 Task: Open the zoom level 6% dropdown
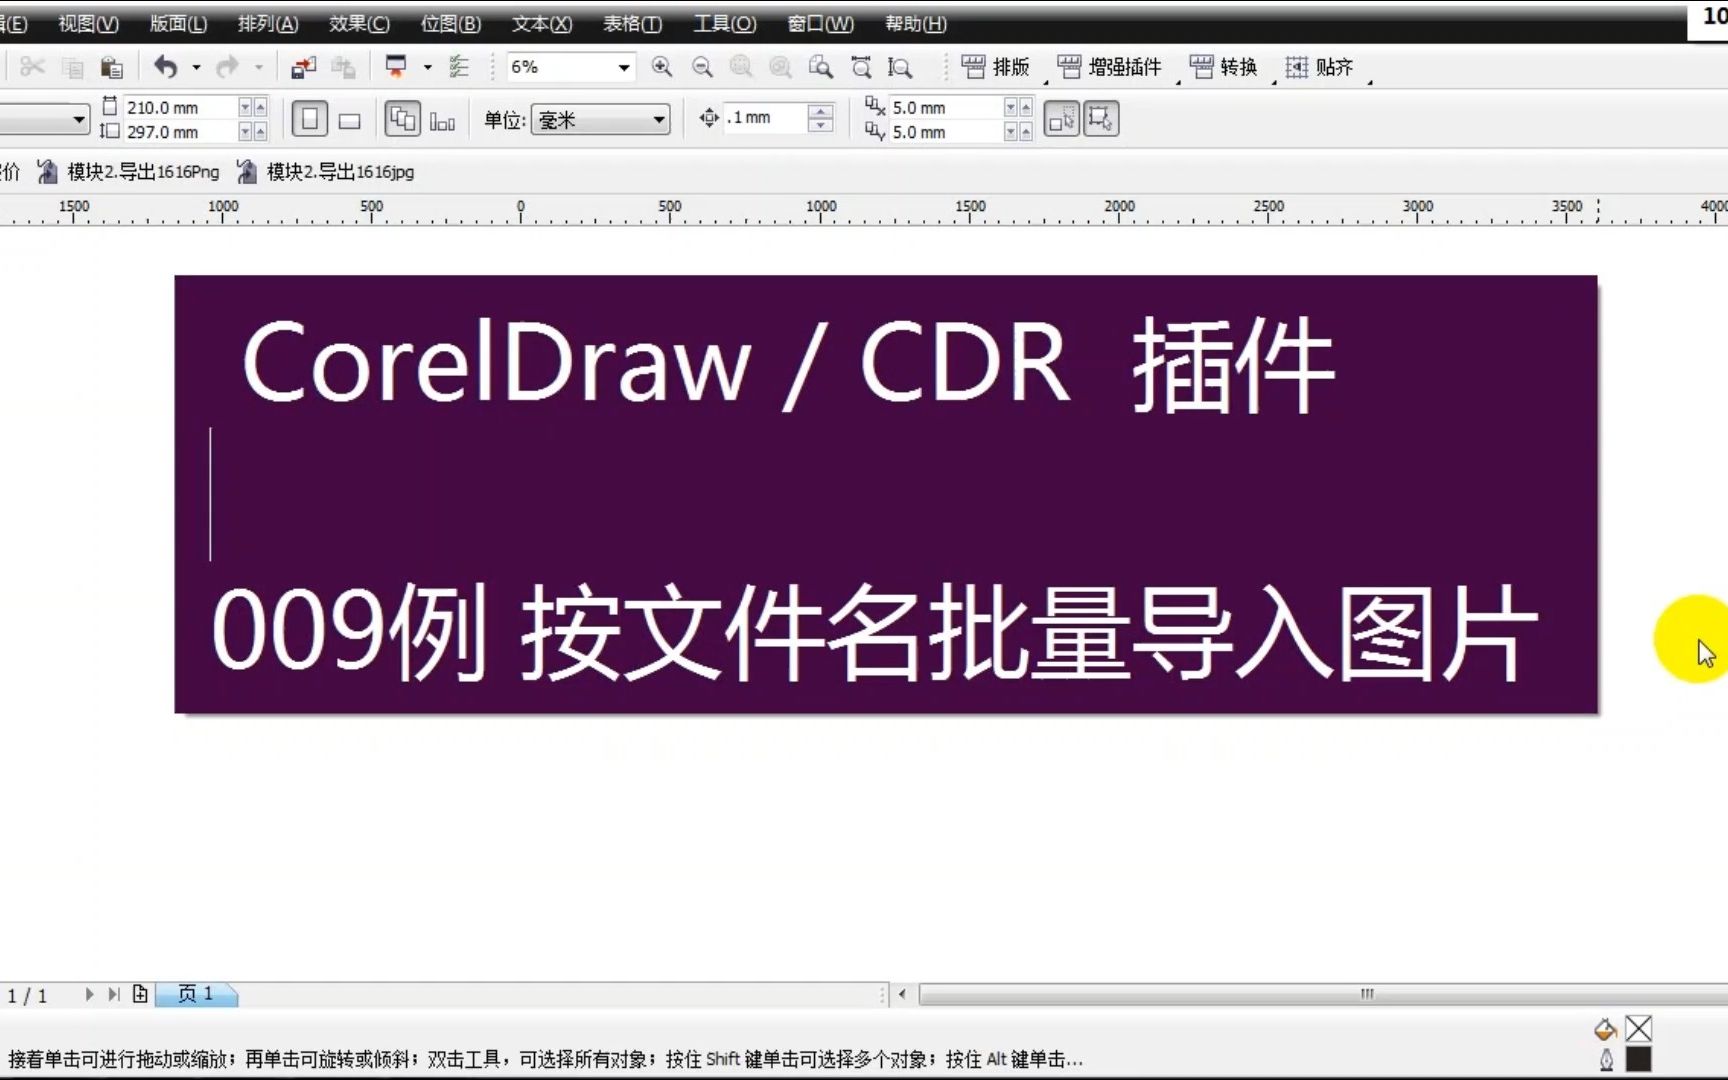pyautogui.click(x=620, y=67)
